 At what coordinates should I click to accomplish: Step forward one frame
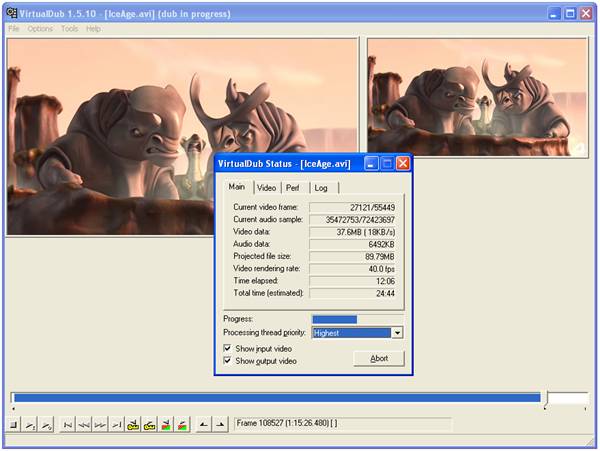click(100, 425)
